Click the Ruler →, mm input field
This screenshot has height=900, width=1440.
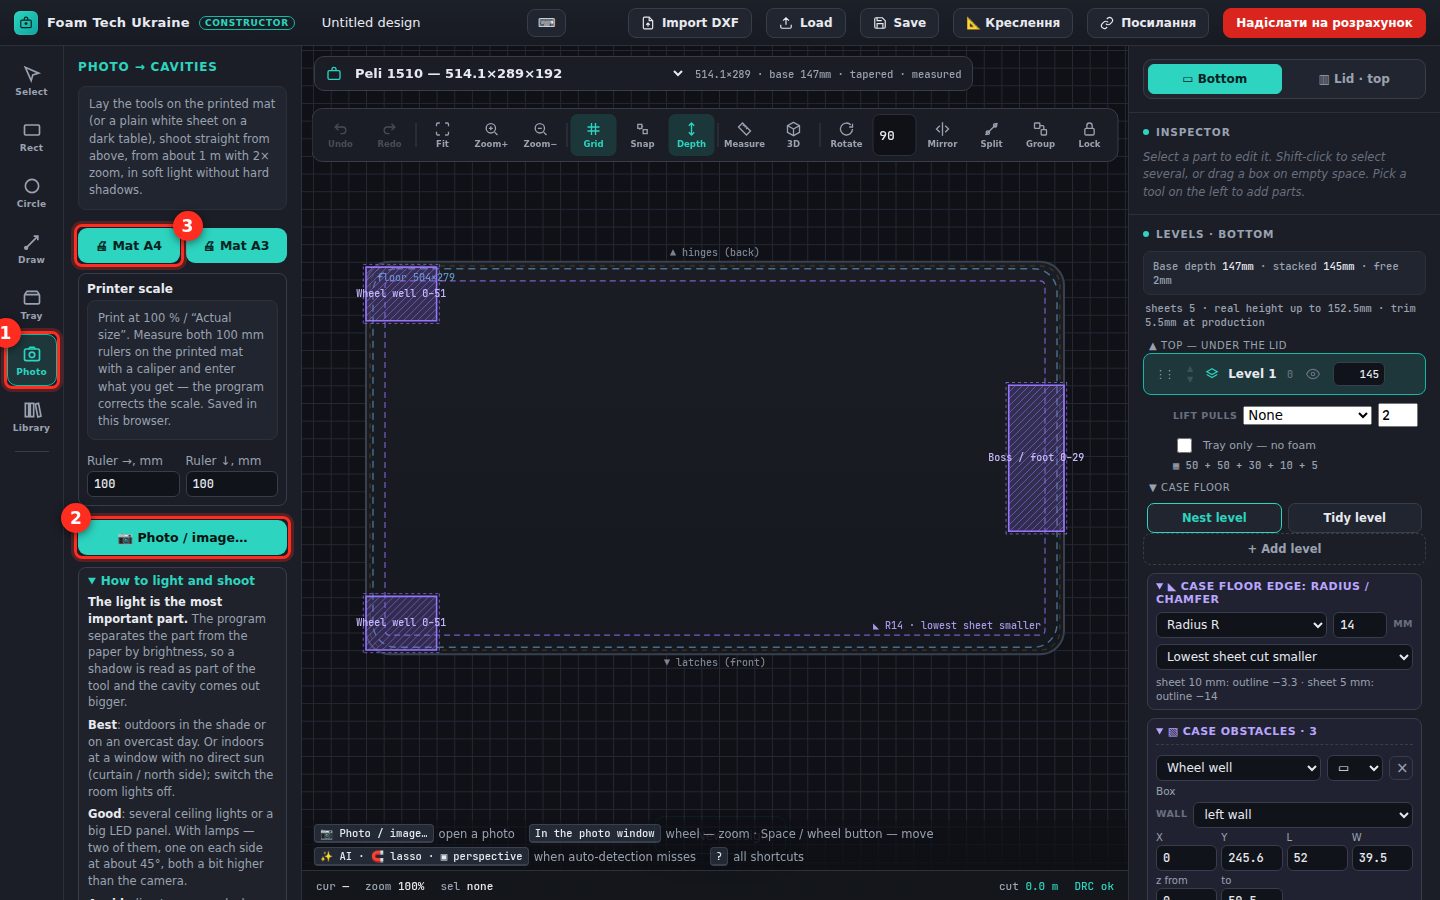(x=133, y=484)
